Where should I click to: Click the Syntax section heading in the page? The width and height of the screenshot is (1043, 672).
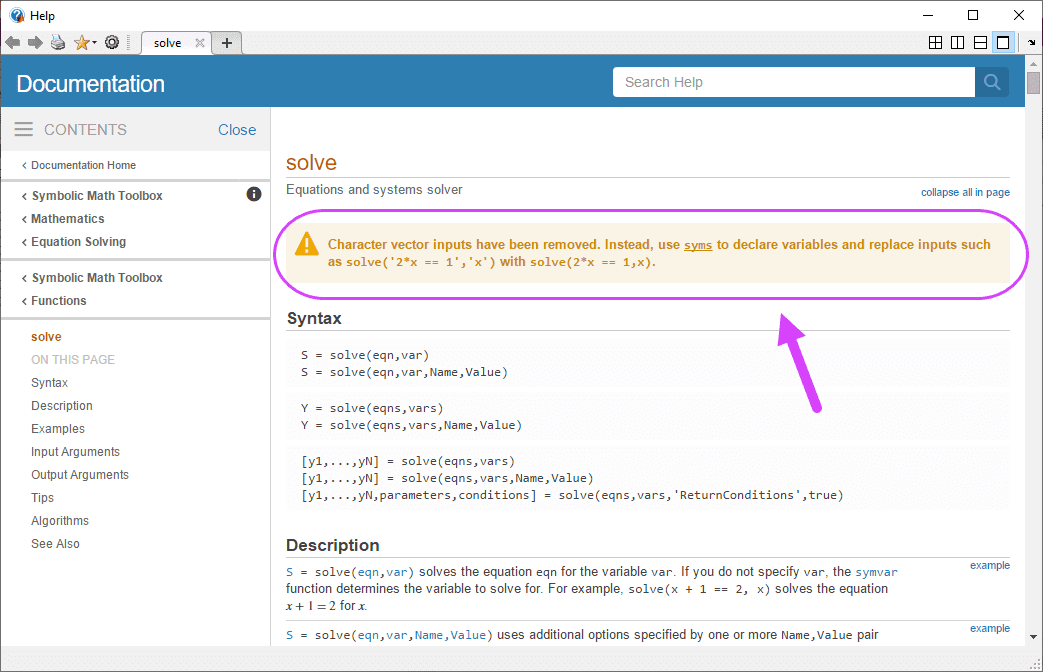coord(314,318)
